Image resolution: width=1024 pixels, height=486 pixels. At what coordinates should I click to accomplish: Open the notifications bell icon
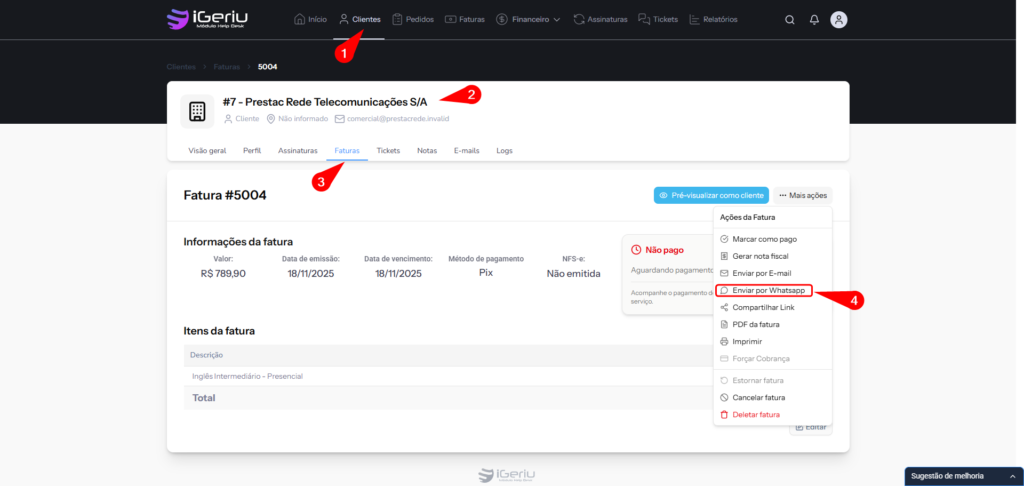point(814,19)
